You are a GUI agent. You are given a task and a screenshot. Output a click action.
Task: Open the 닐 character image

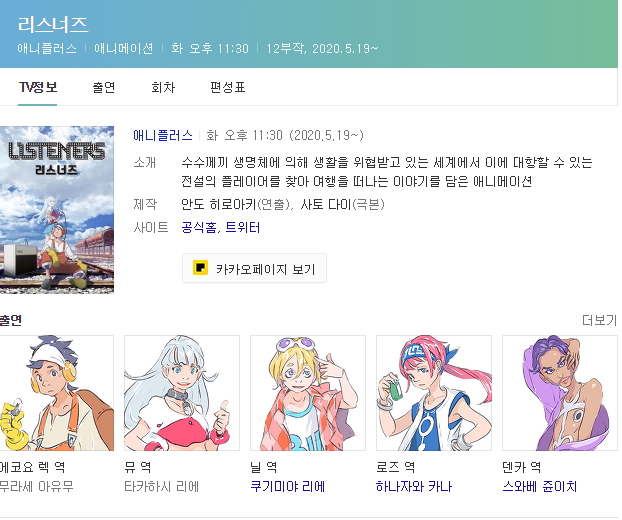[308, 393]
